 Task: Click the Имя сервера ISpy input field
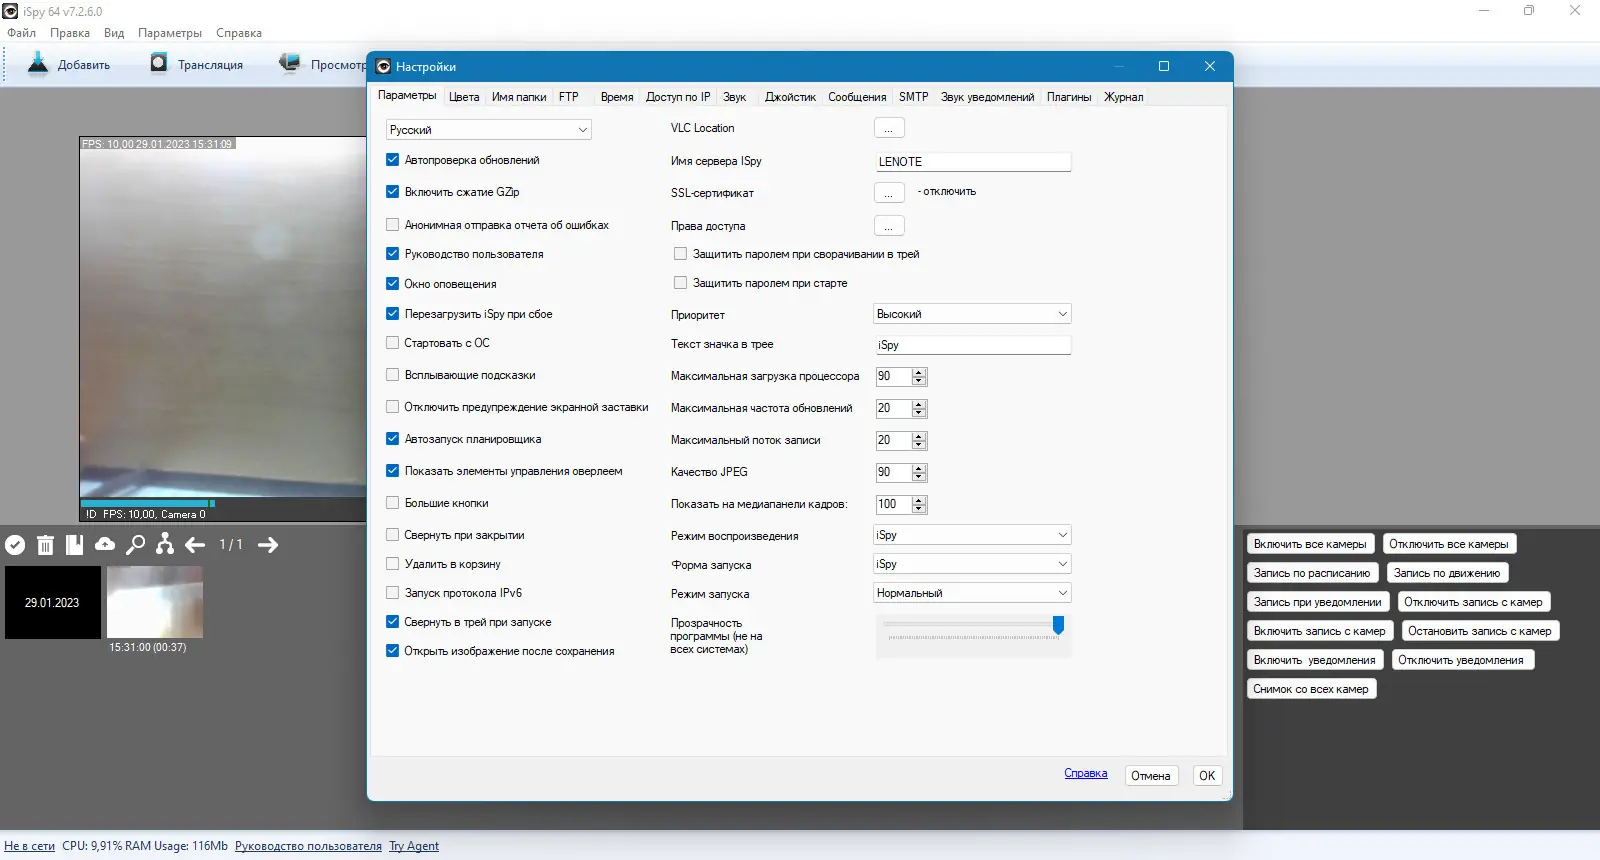[x=973, y=162]
